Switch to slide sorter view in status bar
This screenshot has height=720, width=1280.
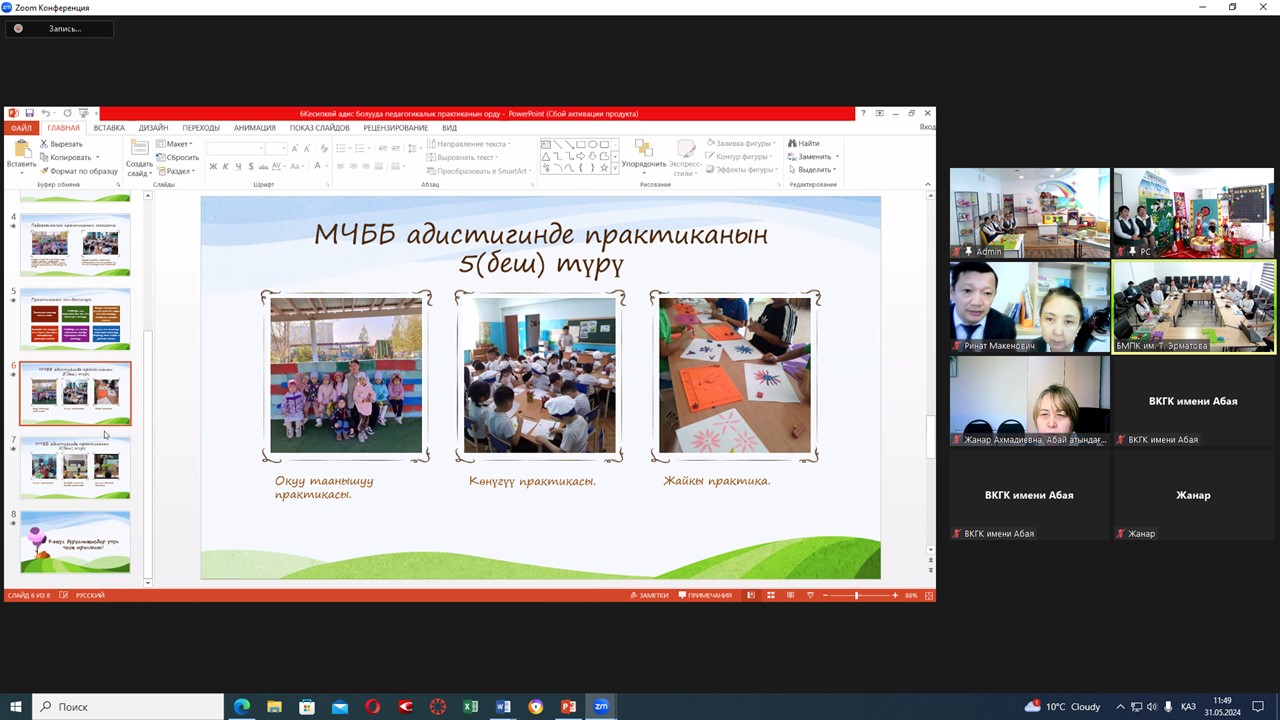point(771,595)
